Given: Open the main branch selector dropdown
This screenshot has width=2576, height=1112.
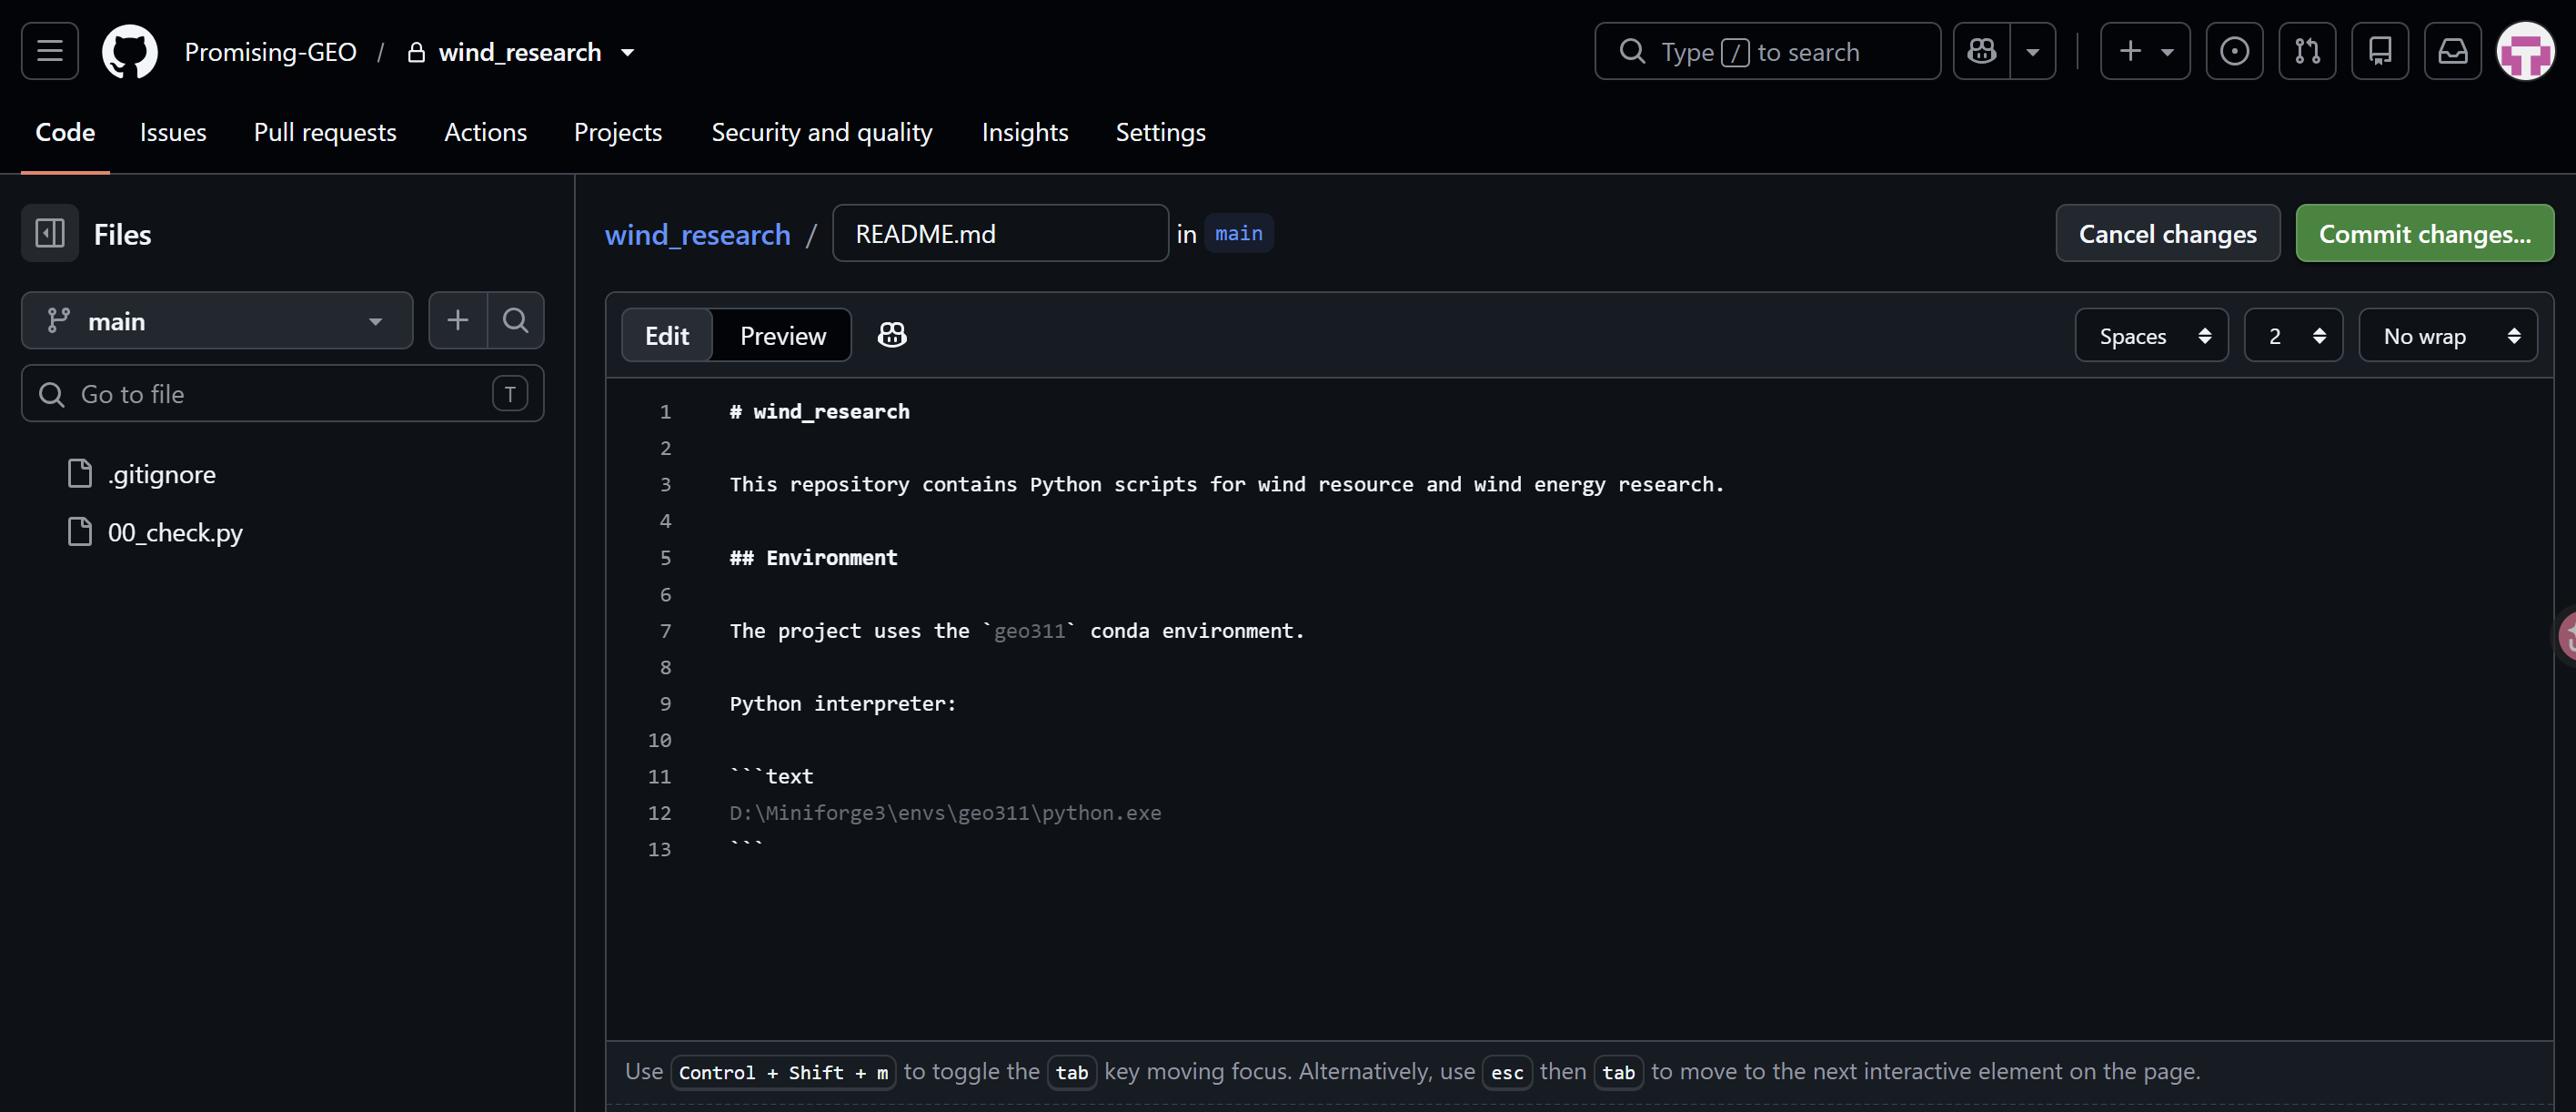Looking at the screenshot, I should (x=217, y=320).
